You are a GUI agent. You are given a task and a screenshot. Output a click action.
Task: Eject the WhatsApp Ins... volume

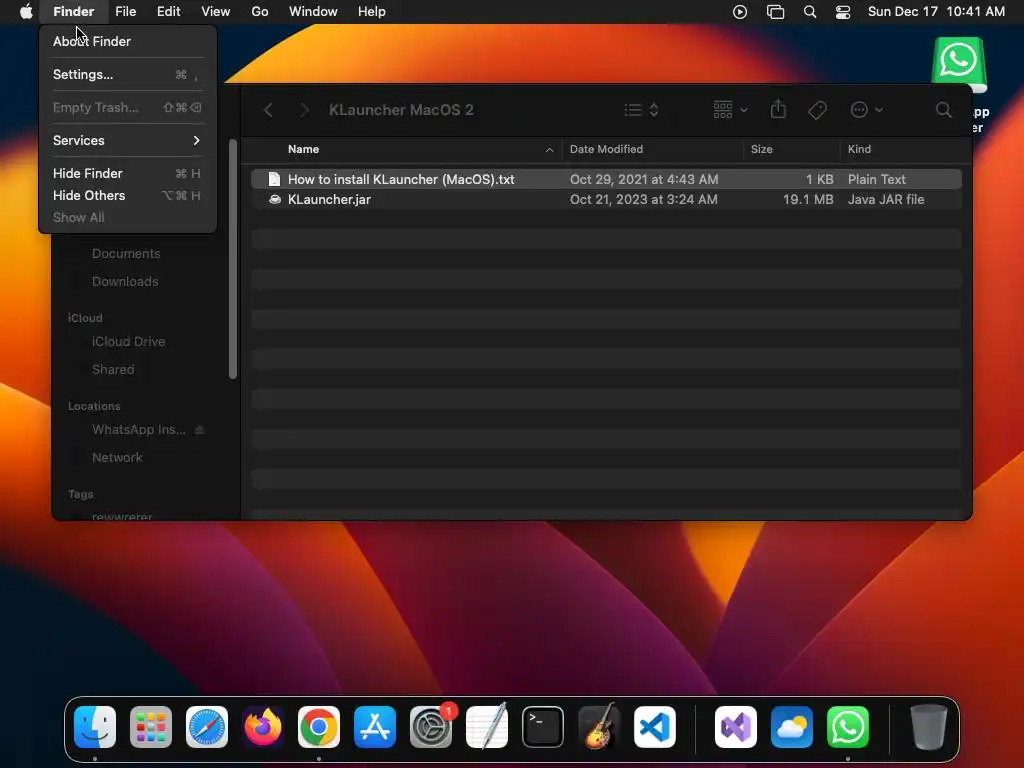[200, 430]
